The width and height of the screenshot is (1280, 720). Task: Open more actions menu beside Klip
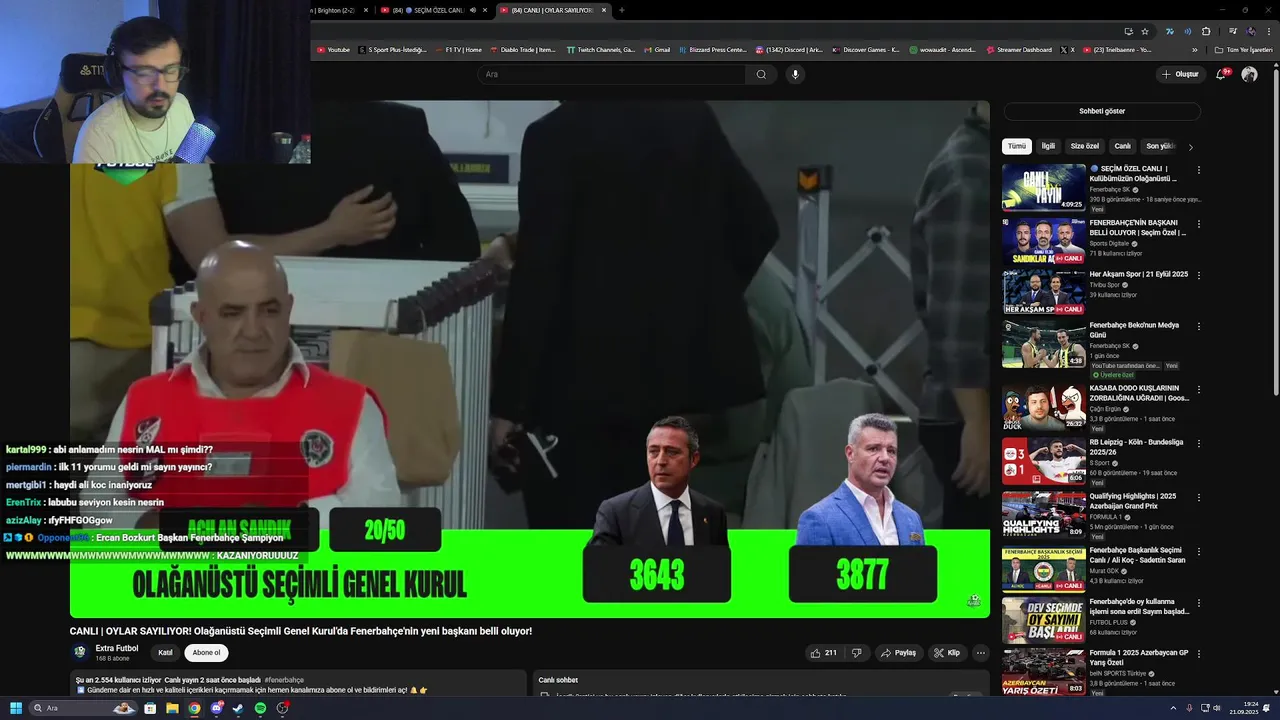tap(981, 653)
